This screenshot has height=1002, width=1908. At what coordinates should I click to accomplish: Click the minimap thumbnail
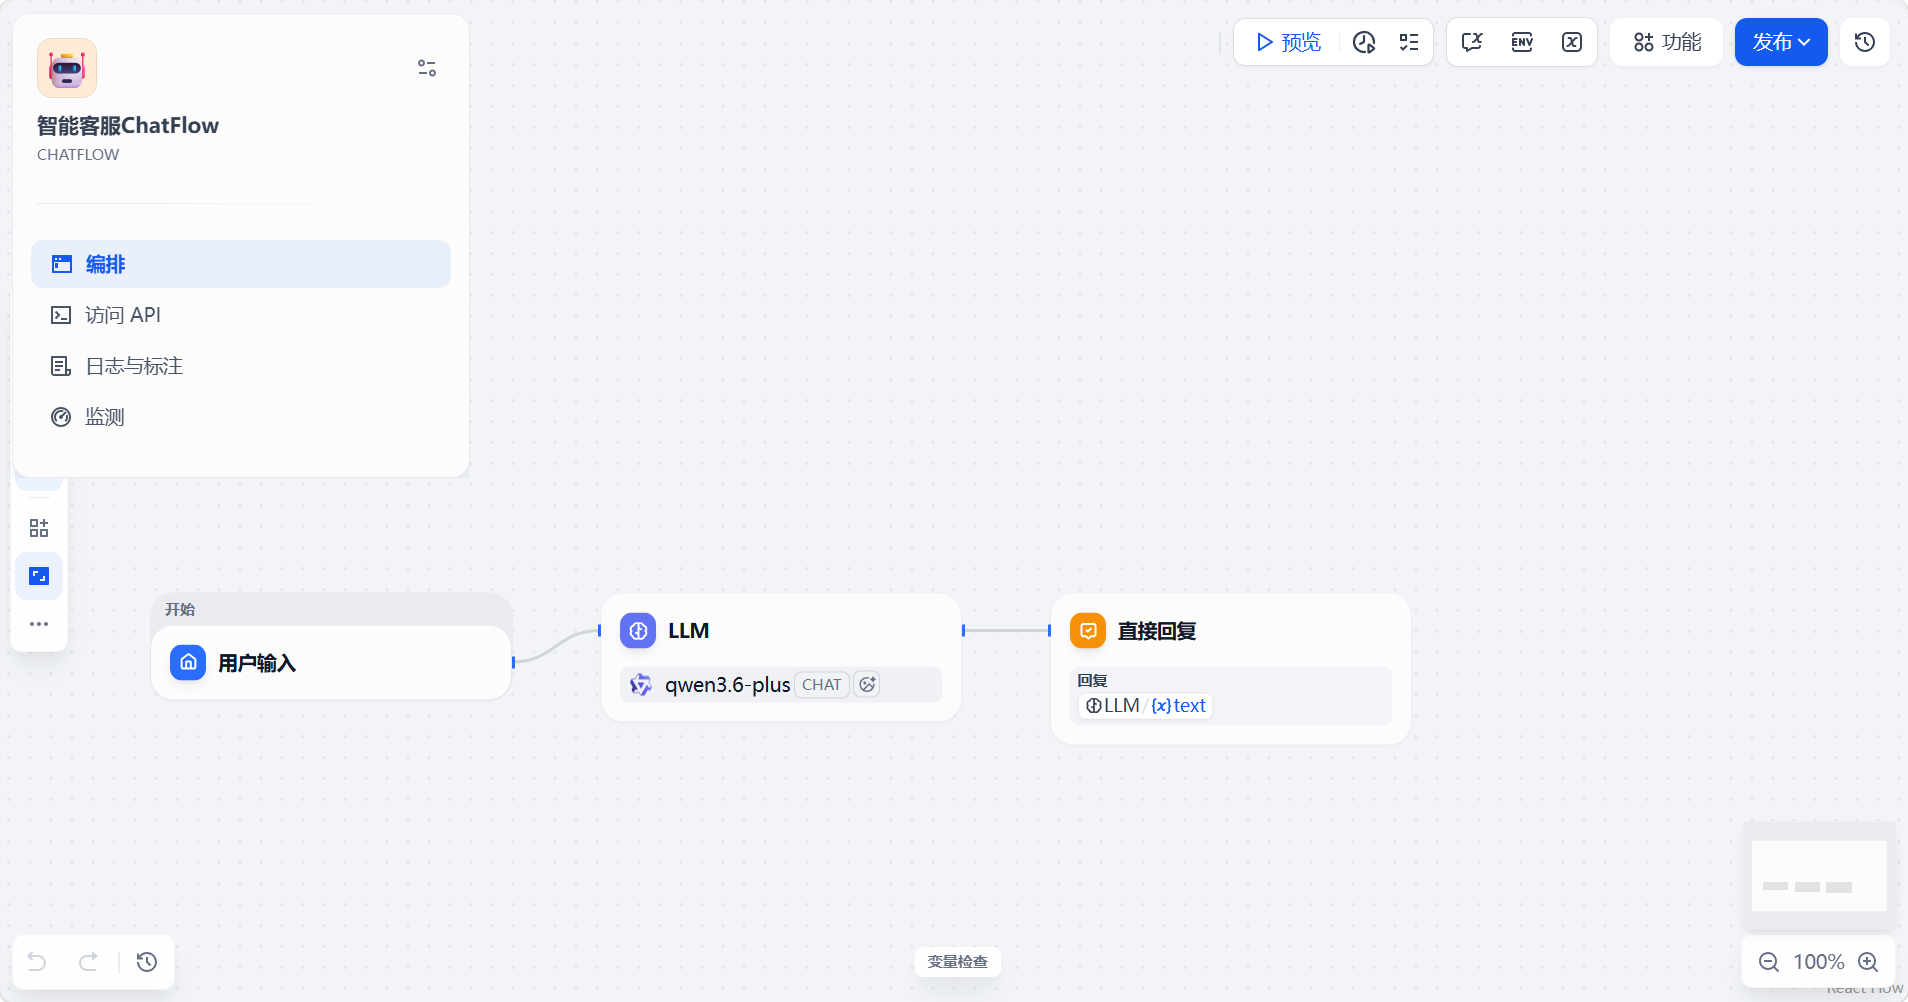point(1819,876)
